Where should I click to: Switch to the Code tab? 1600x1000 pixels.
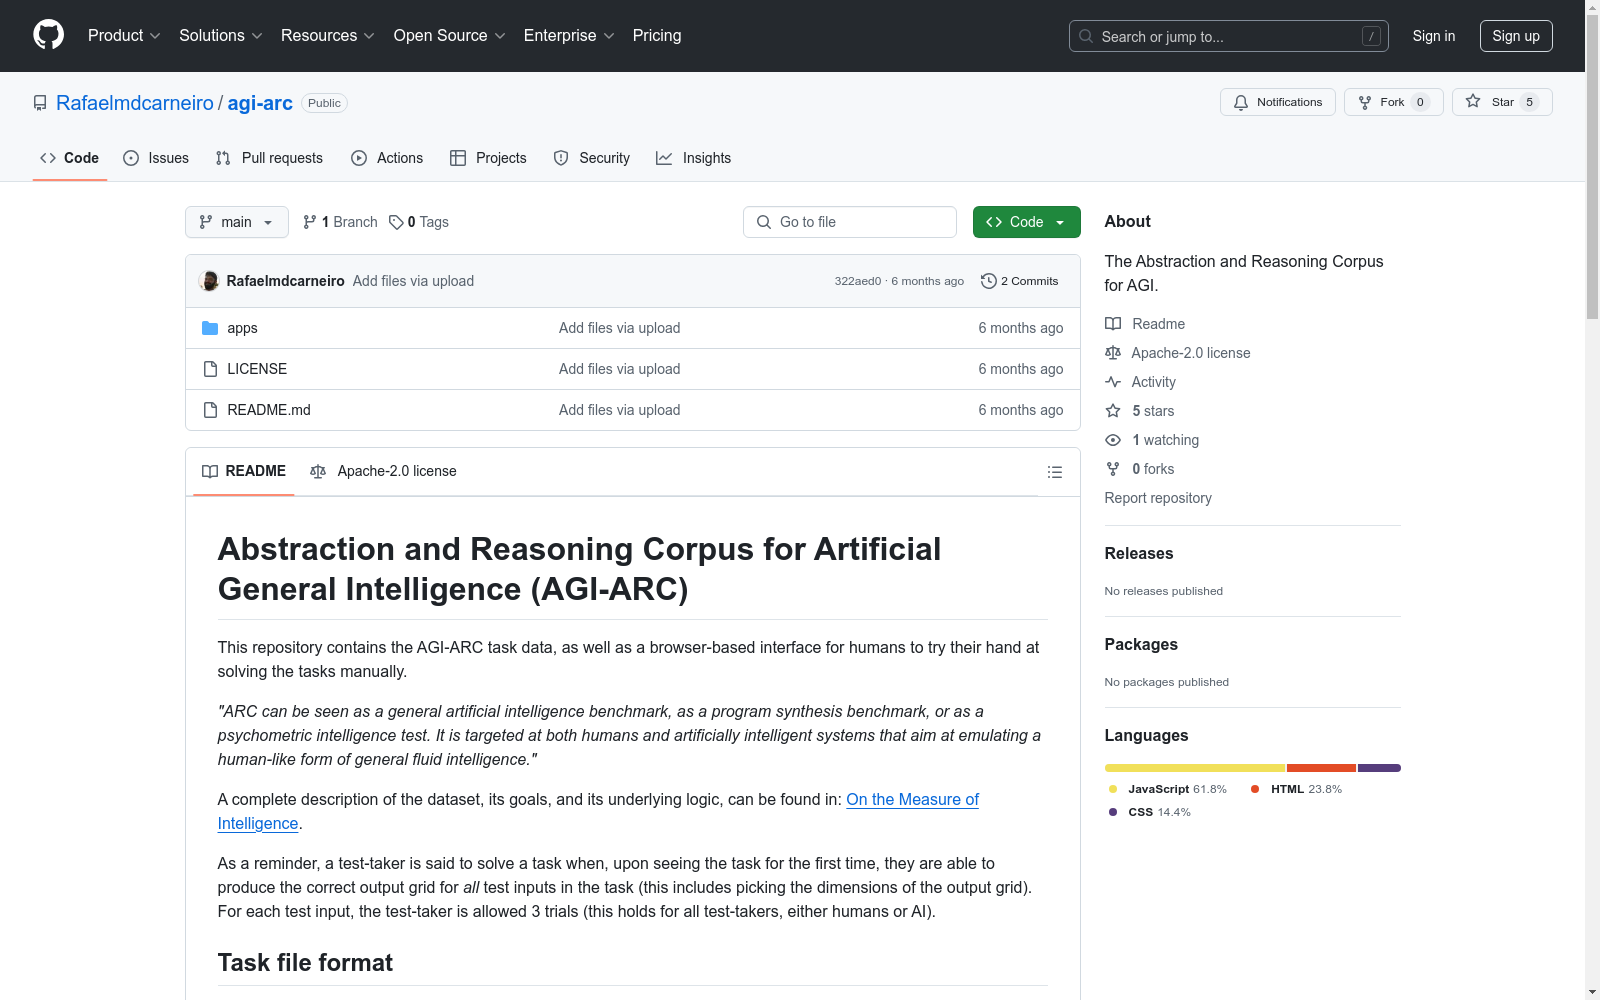click(x=70, y=158)
